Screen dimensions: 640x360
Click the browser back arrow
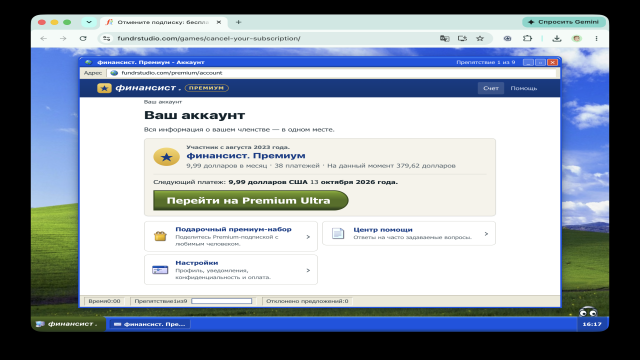point(44,38)
